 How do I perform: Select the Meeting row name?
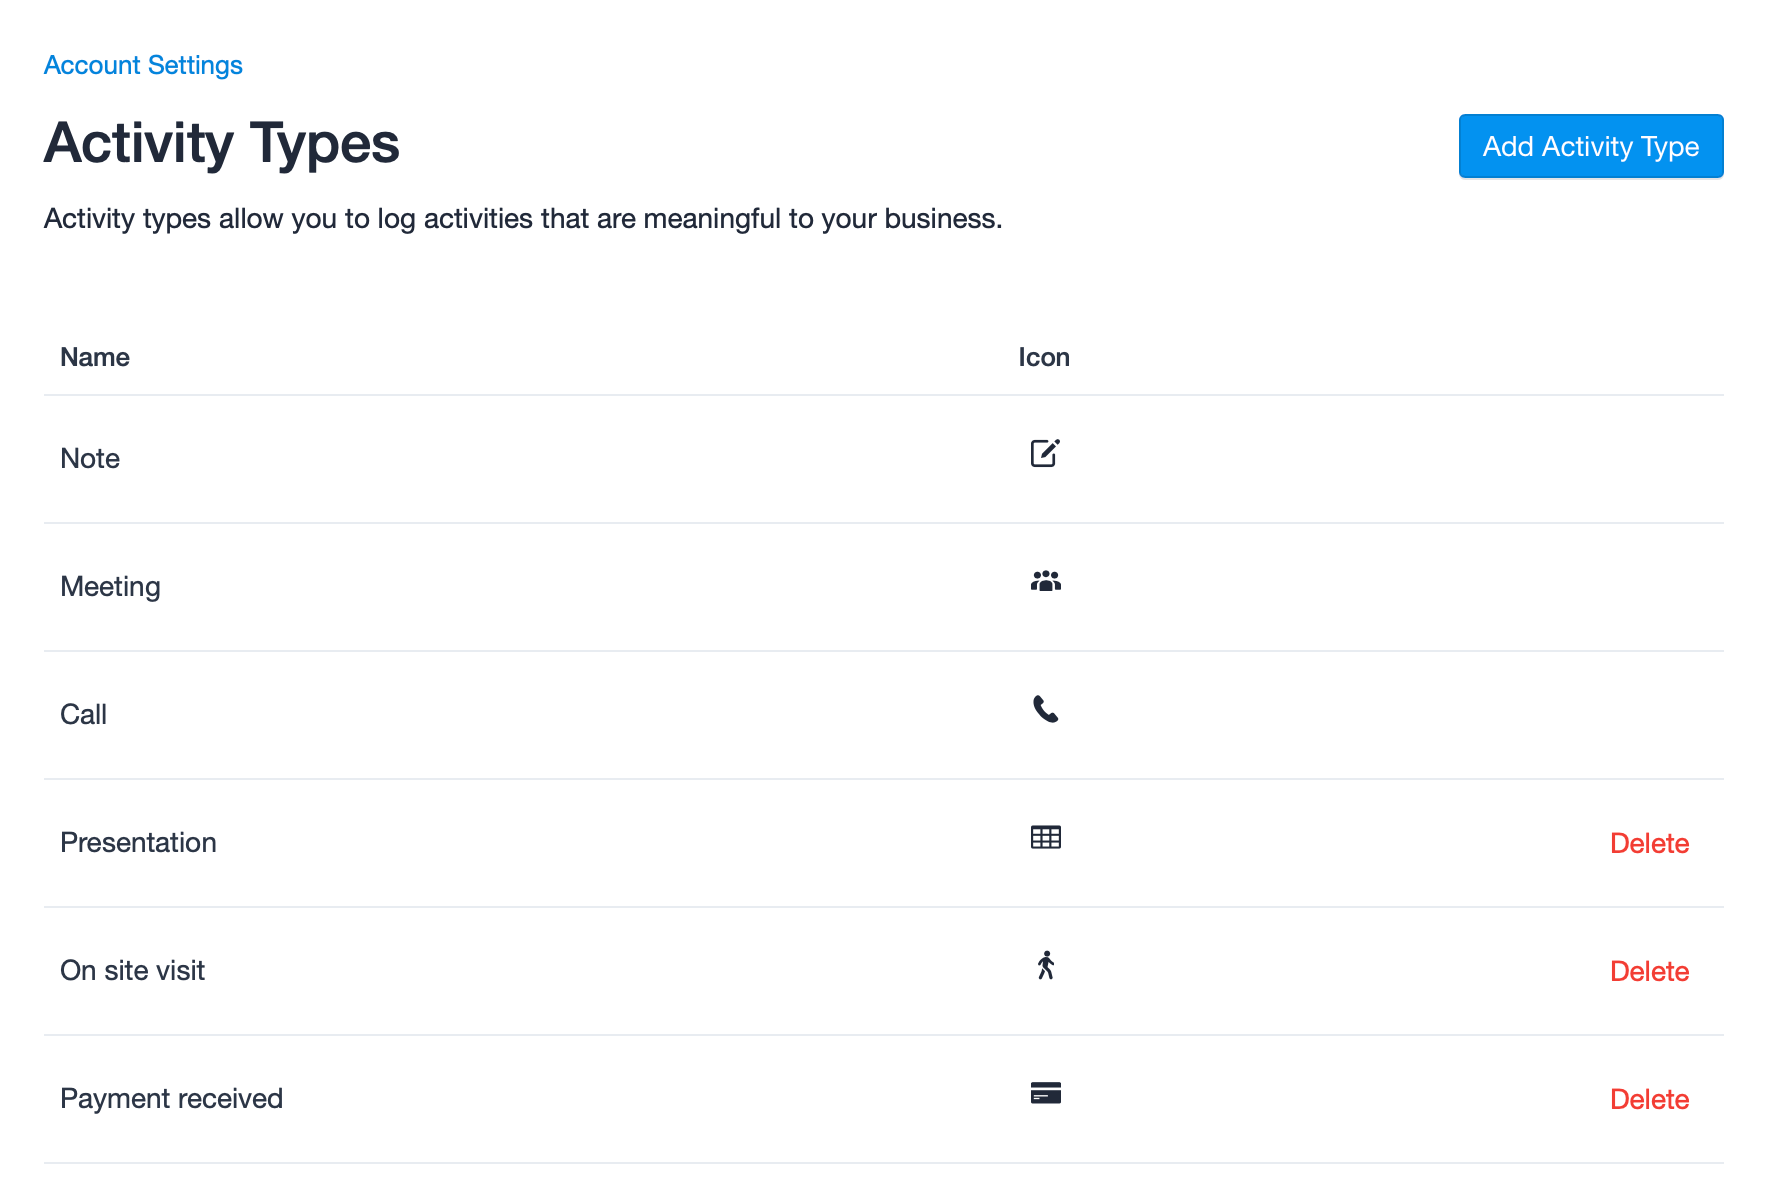coord(110,586)
